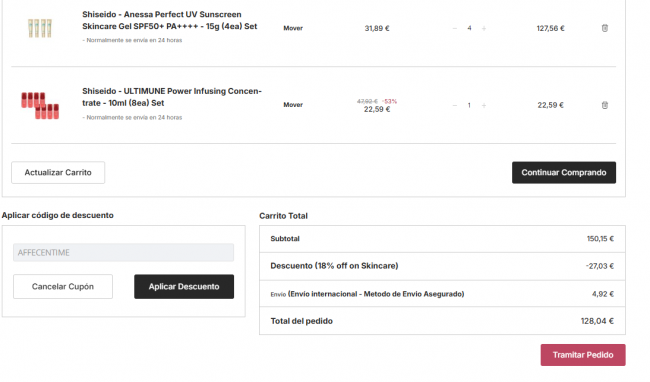Click the Cancelar Cupón button
Screen dimensions: 650x382
tap(63, 286)
